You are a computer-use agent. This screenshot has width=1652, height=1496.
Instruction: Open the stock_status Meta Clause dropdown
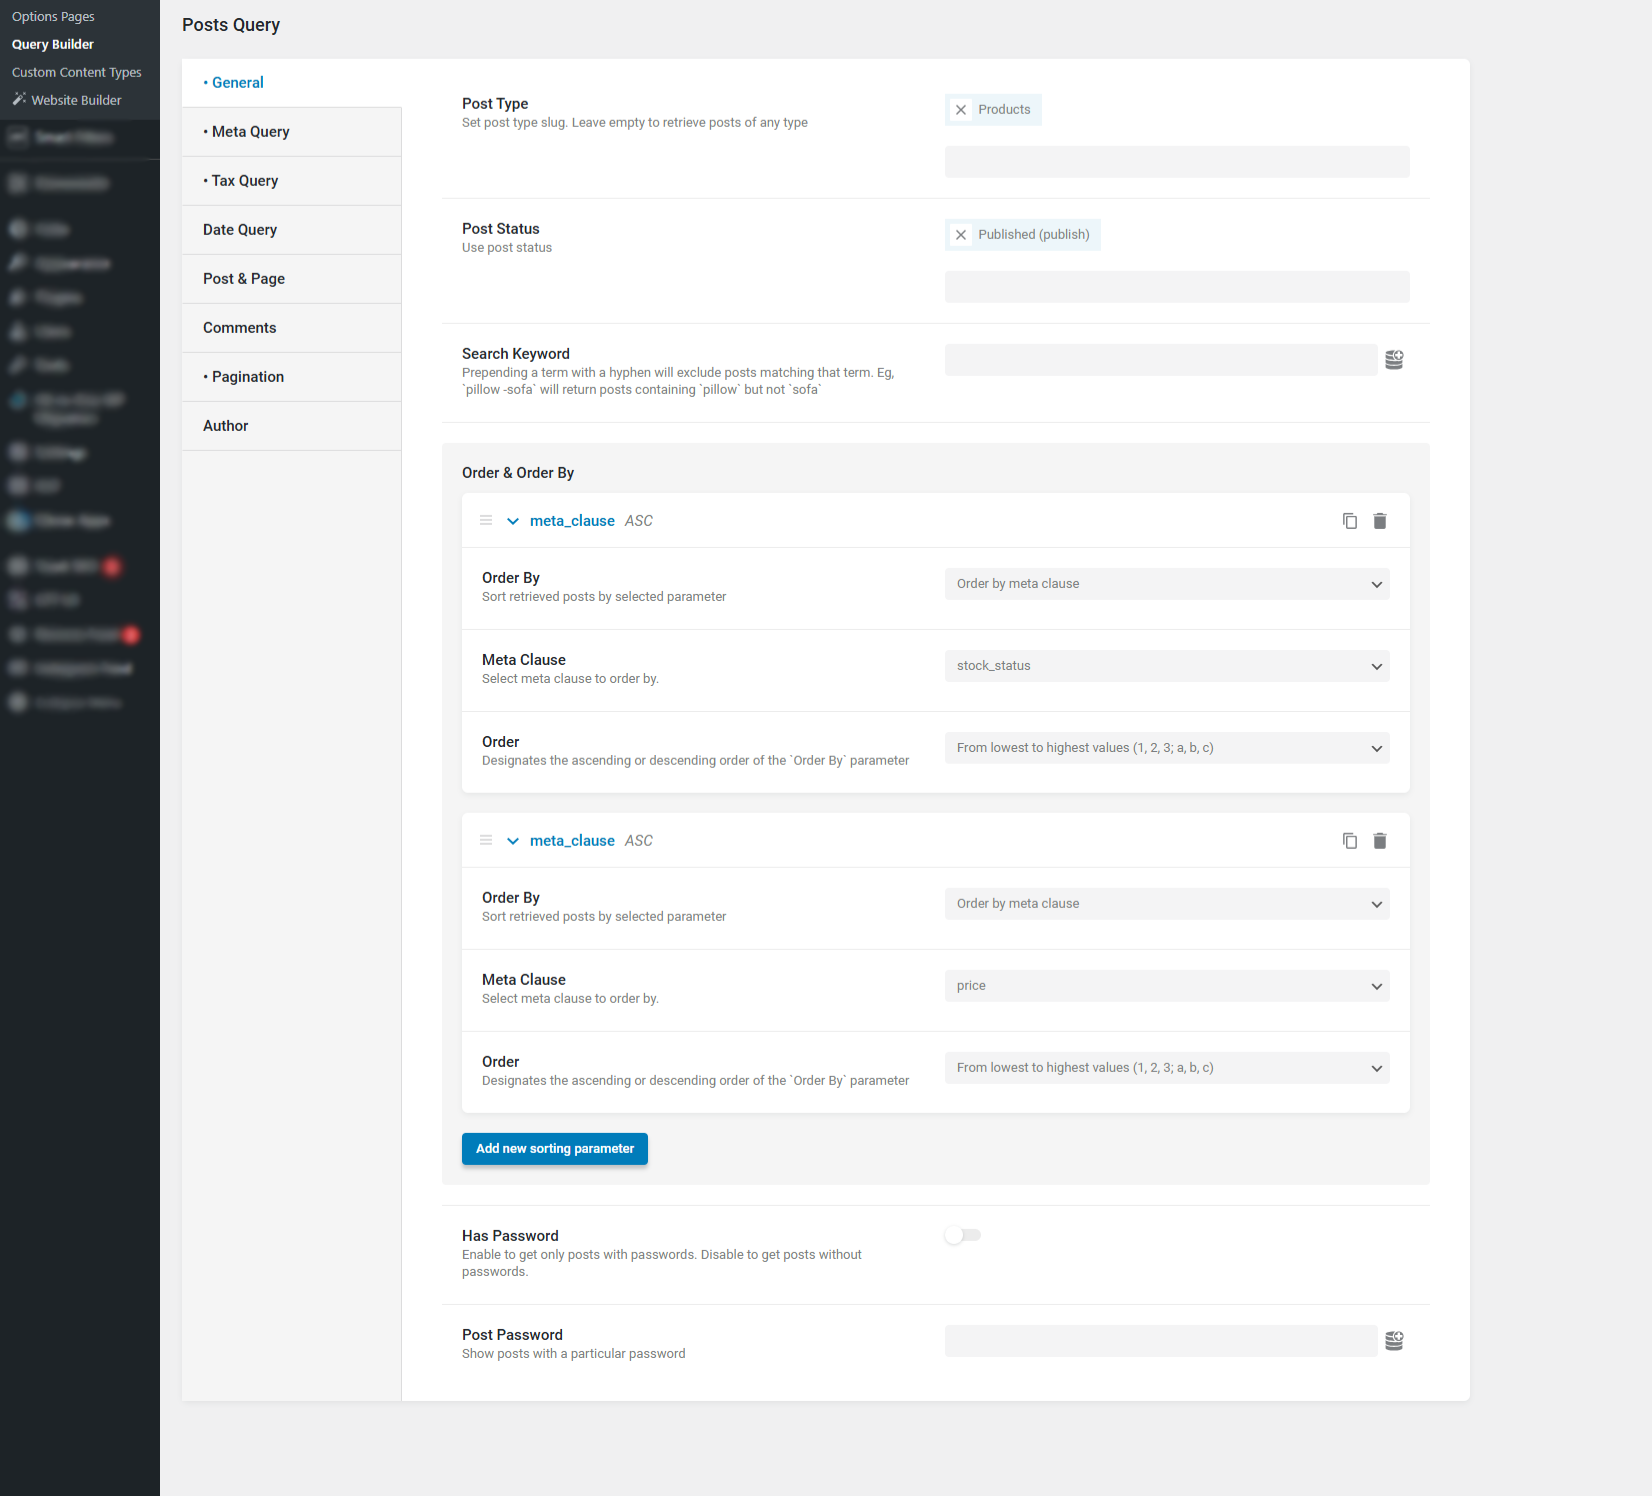1166,666
